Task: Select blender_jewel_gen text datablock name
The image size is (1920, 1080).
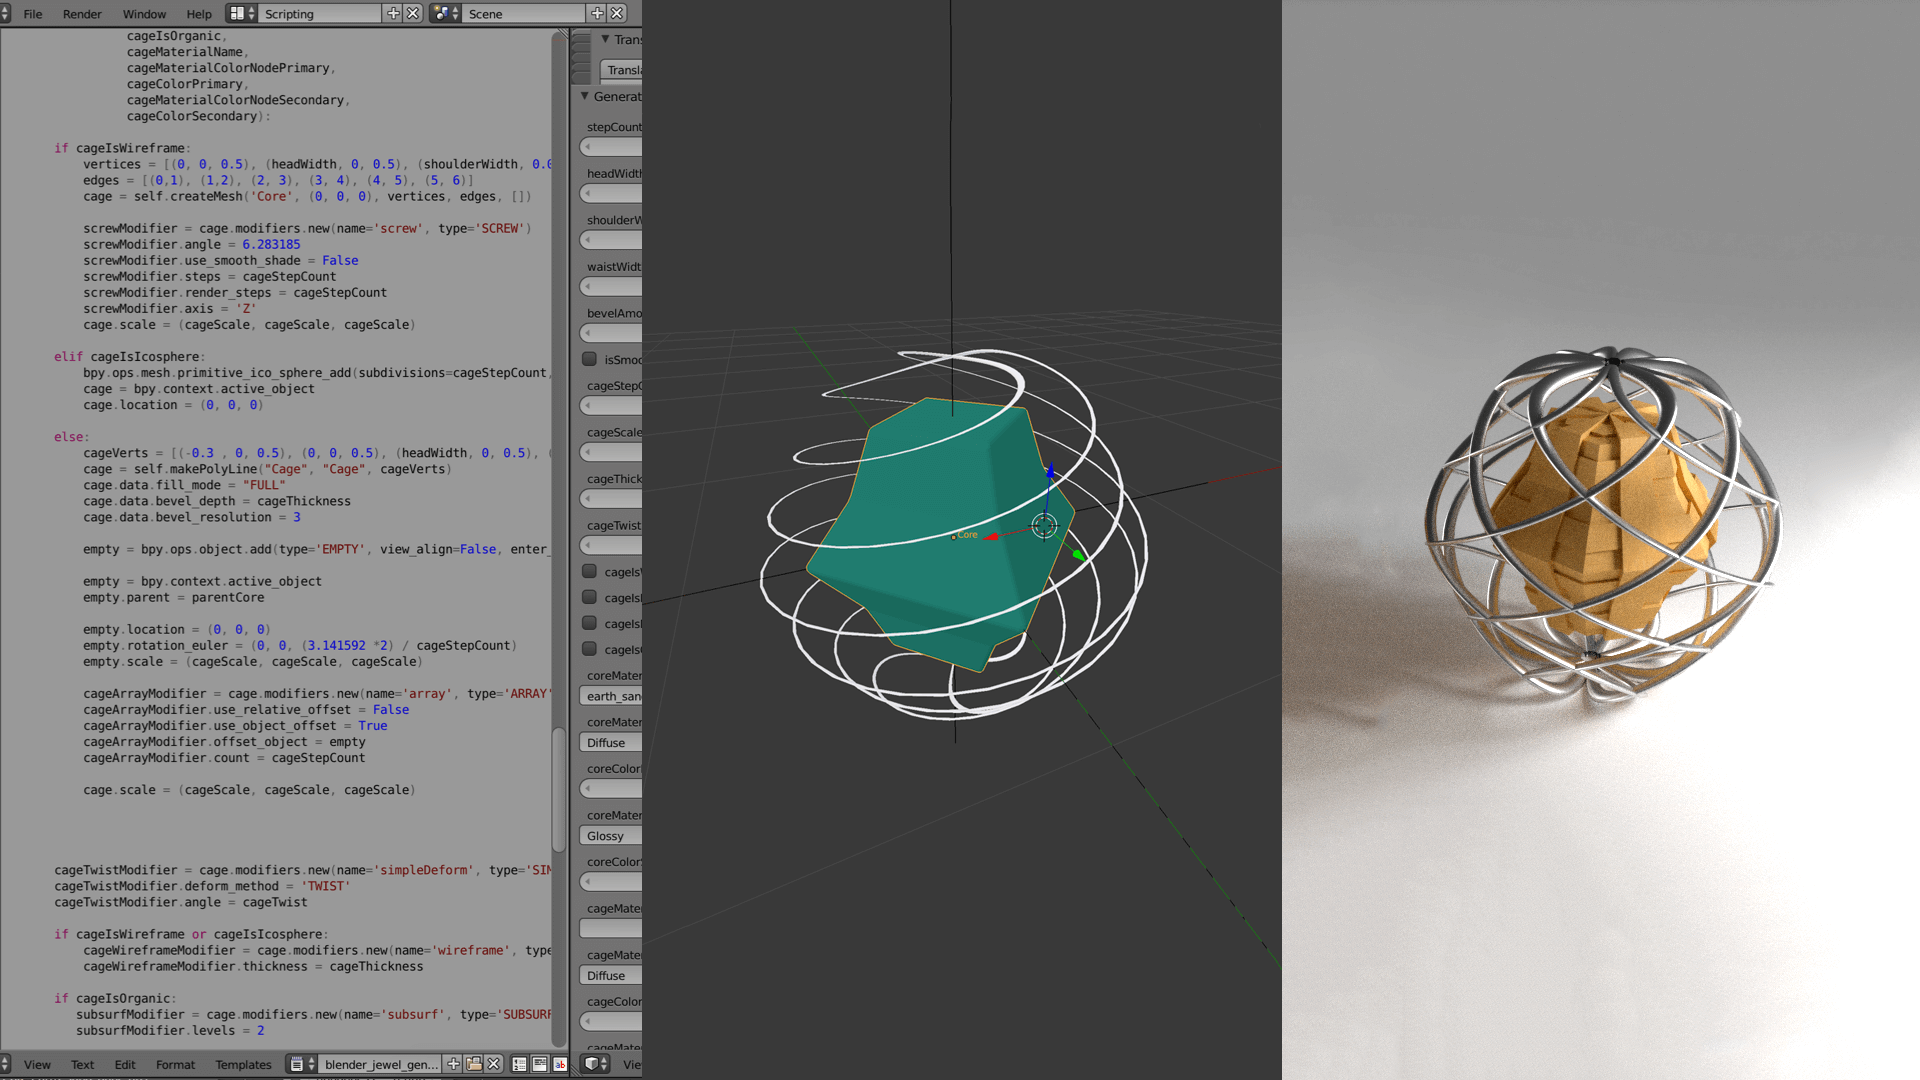Action: [x=380, y=1064]
